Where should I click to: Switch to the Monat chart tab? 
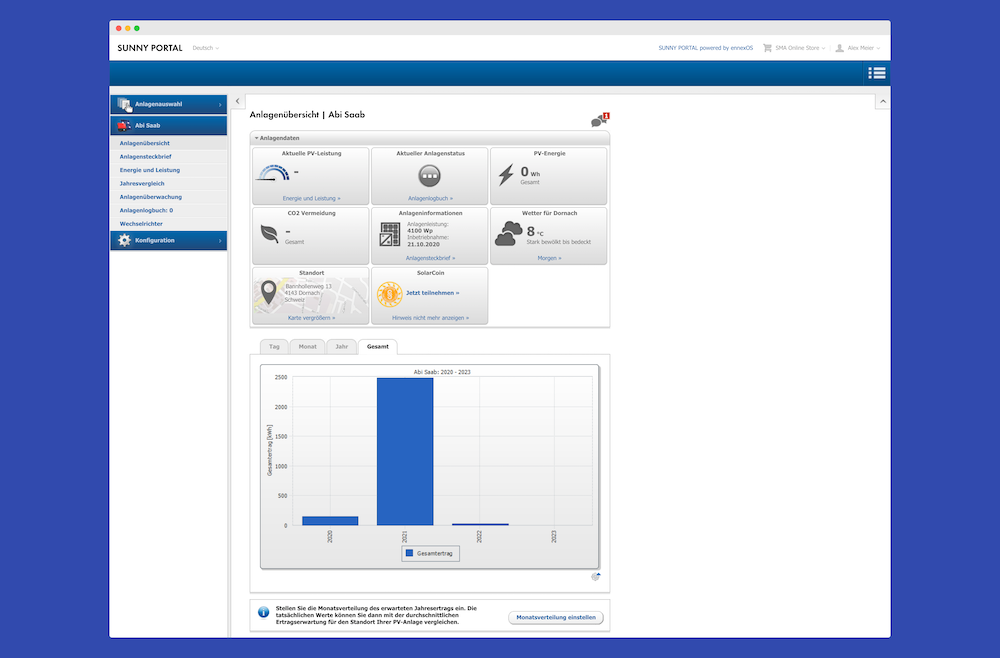tap(306, 346)
